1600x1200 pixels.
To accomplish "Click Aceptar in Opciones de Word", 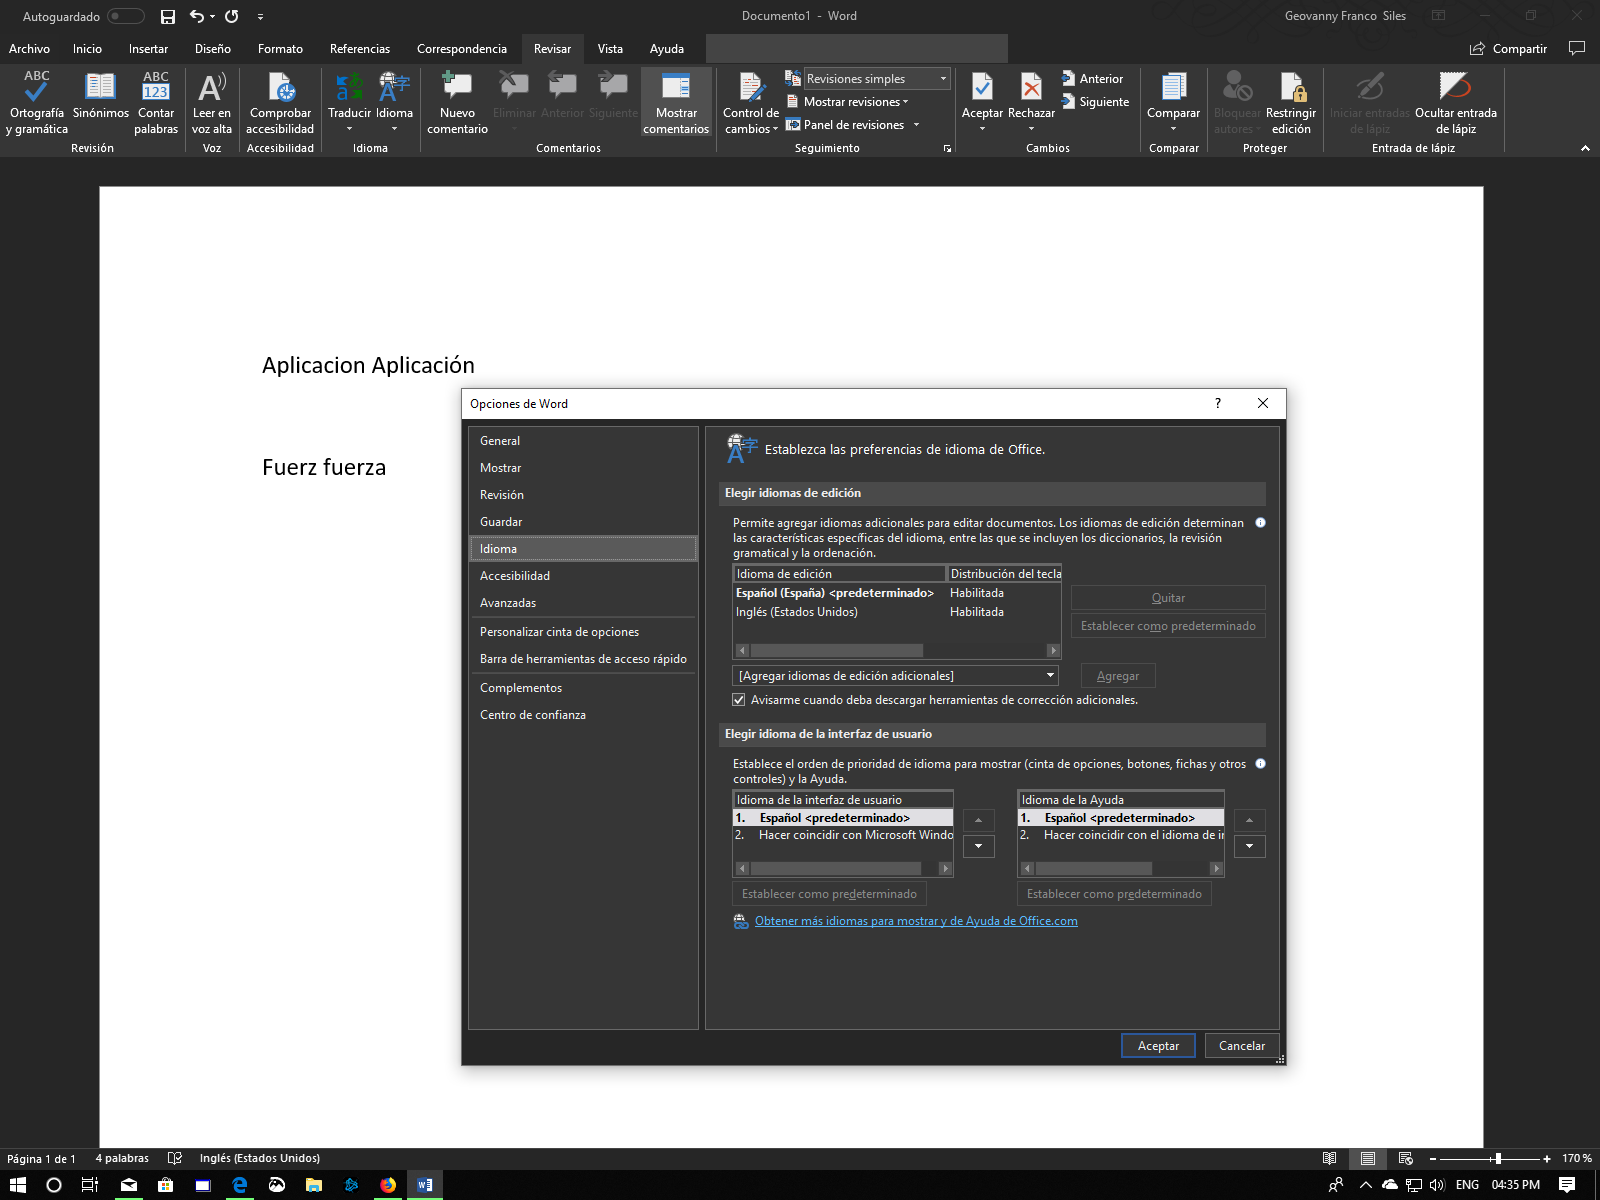I will pyautogui.click(x=1157, y=1045).
